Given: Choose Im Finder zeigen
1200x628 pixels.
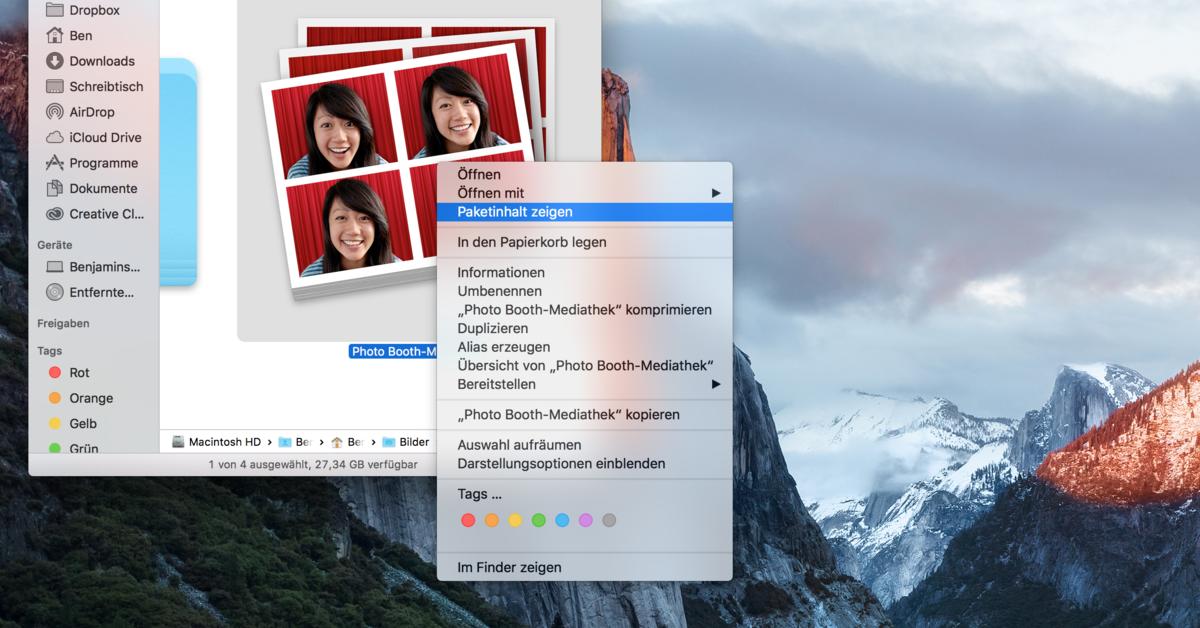Looking at the screenshot, I should click(x=585, y=567).
